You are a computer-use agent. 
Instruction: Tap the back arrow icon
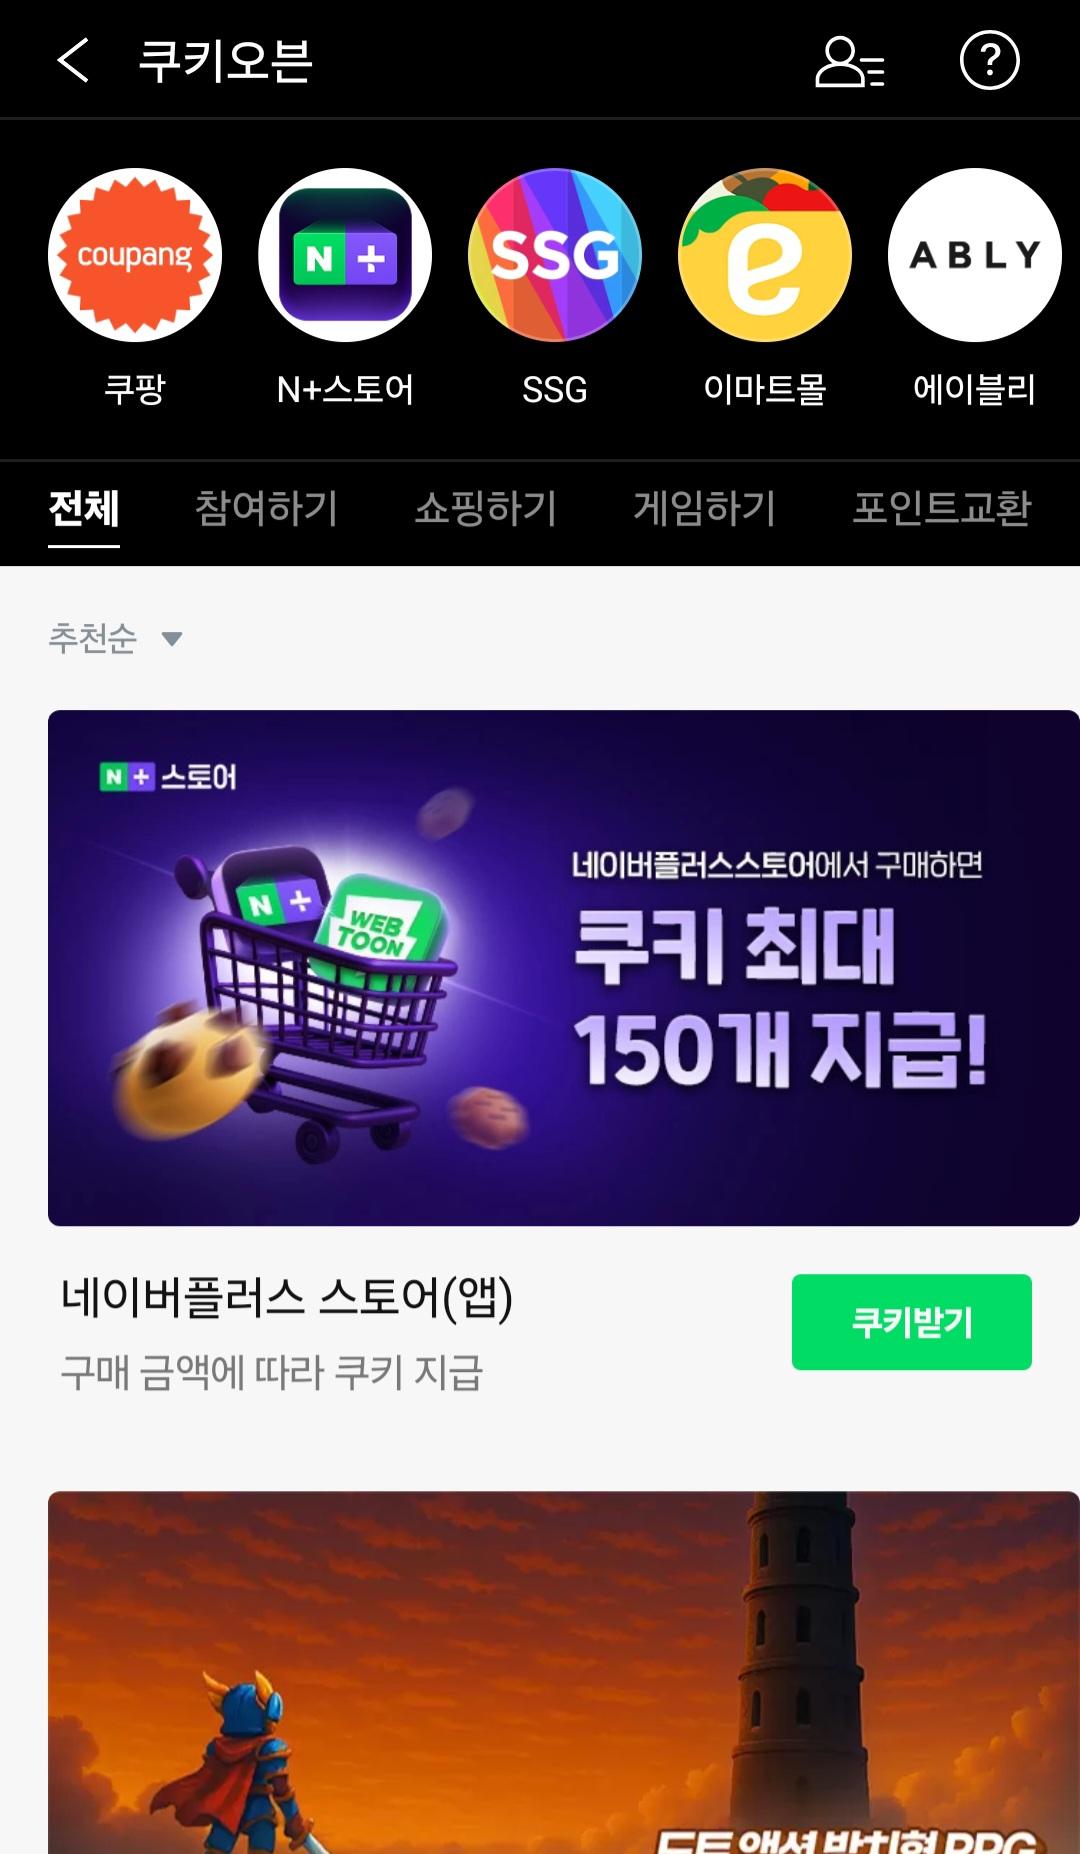pos(73,60)
